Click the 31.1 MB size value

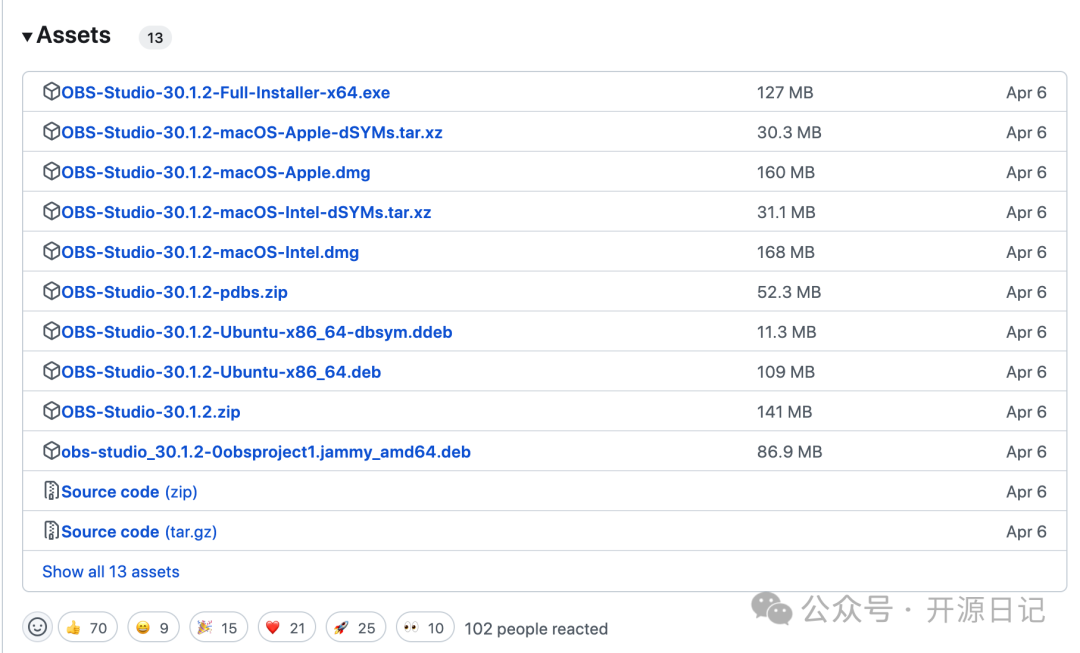pos(786,212)
